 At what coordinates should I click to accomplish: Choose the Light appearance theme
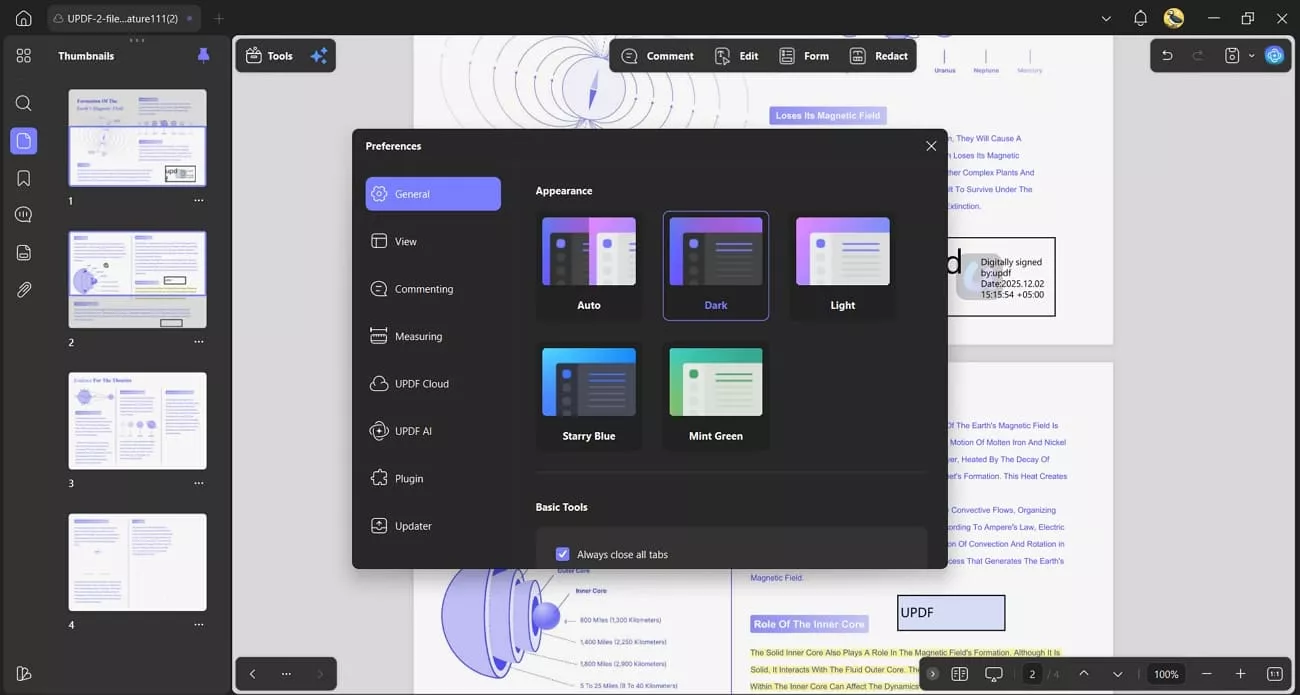pyautogui.click(x=843, y=265)
